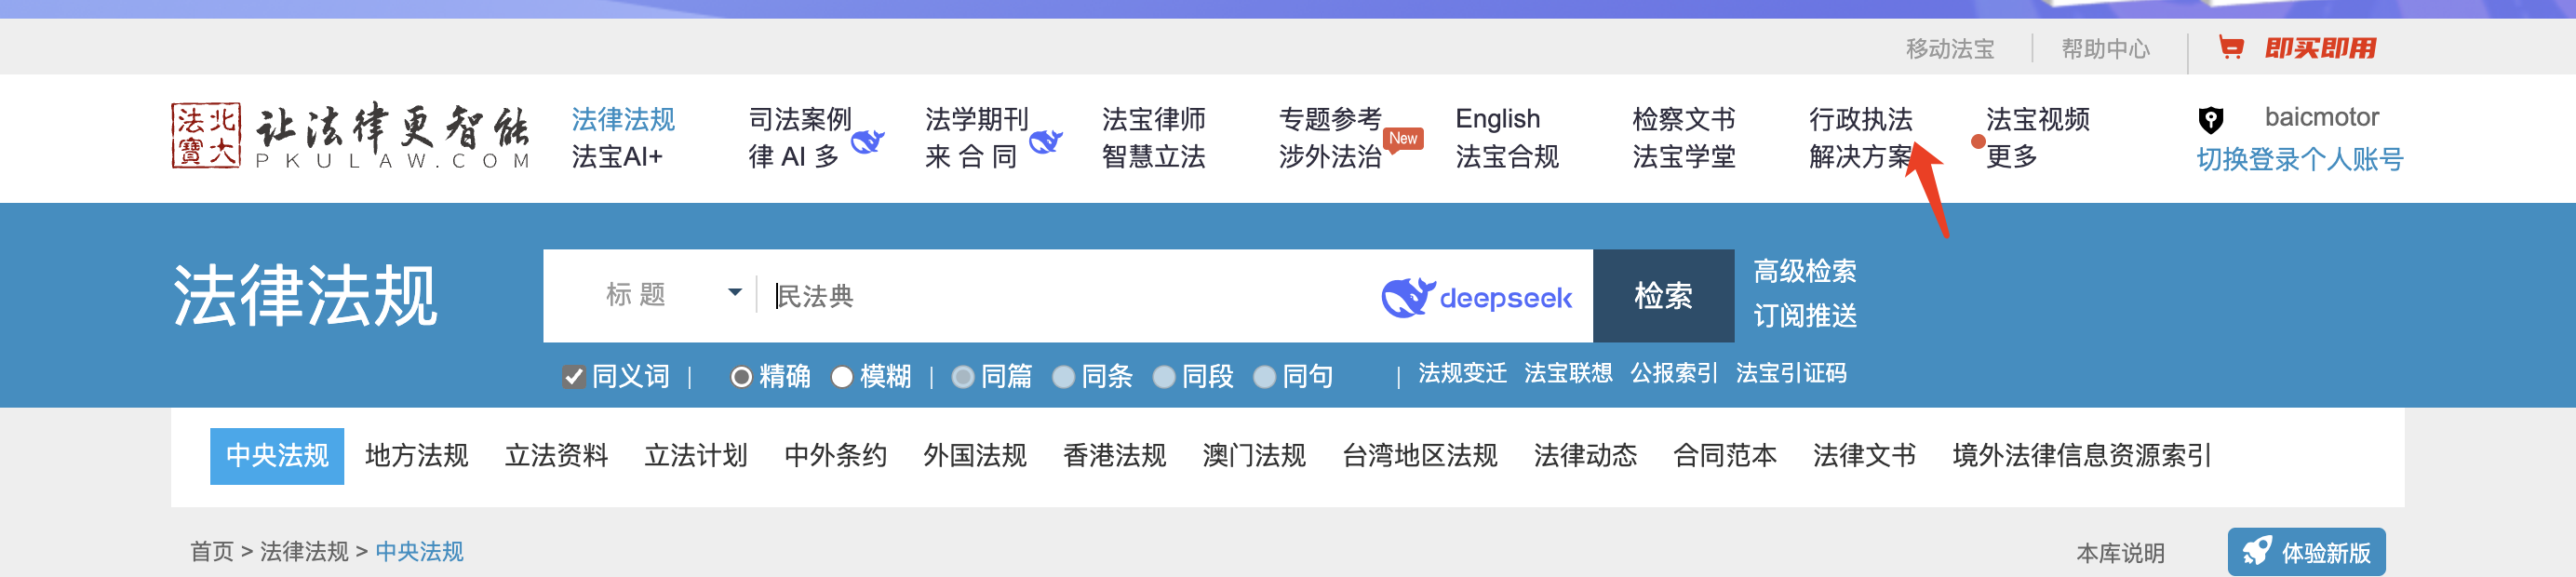Click the rocket icon on 体验新版
The width and height of the screenshot is (2576, 577).
coord(2256,551)
